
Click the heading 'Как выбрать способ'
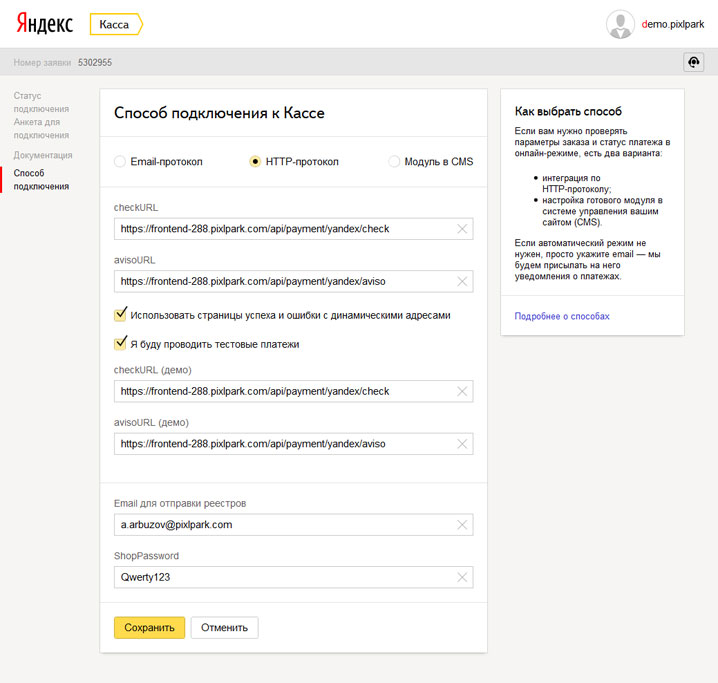tap(568, 111)
